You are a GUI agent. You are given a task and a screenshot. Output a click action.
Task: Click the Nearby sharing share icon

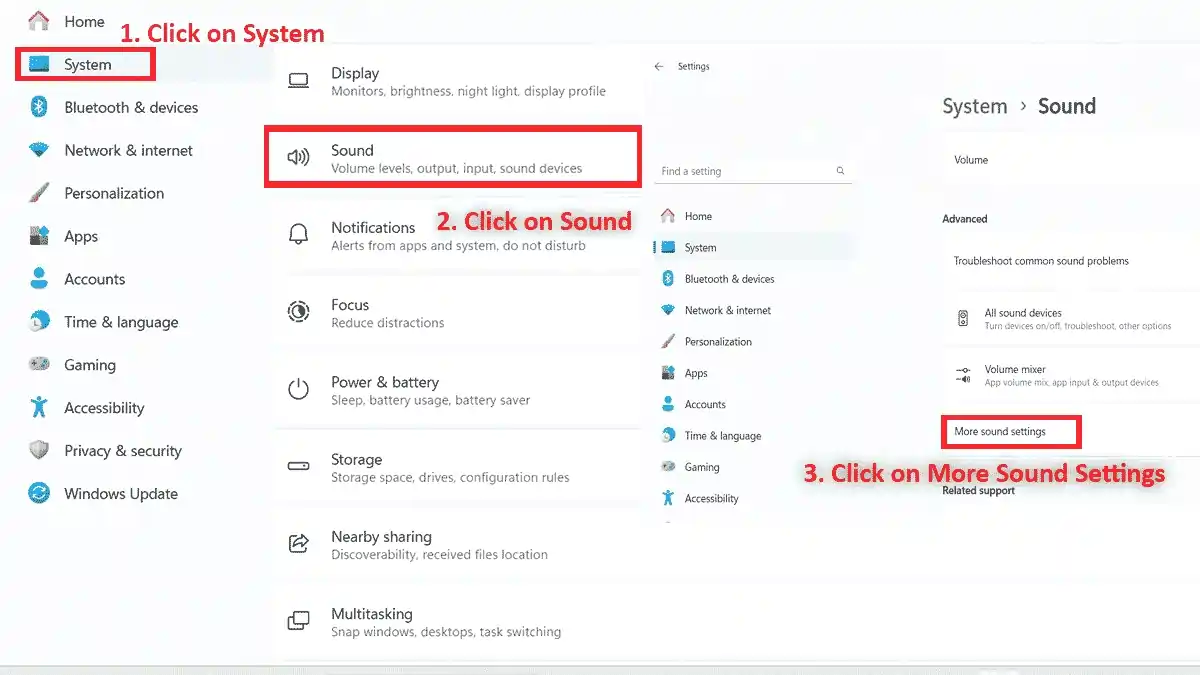[x=298, y=544]
